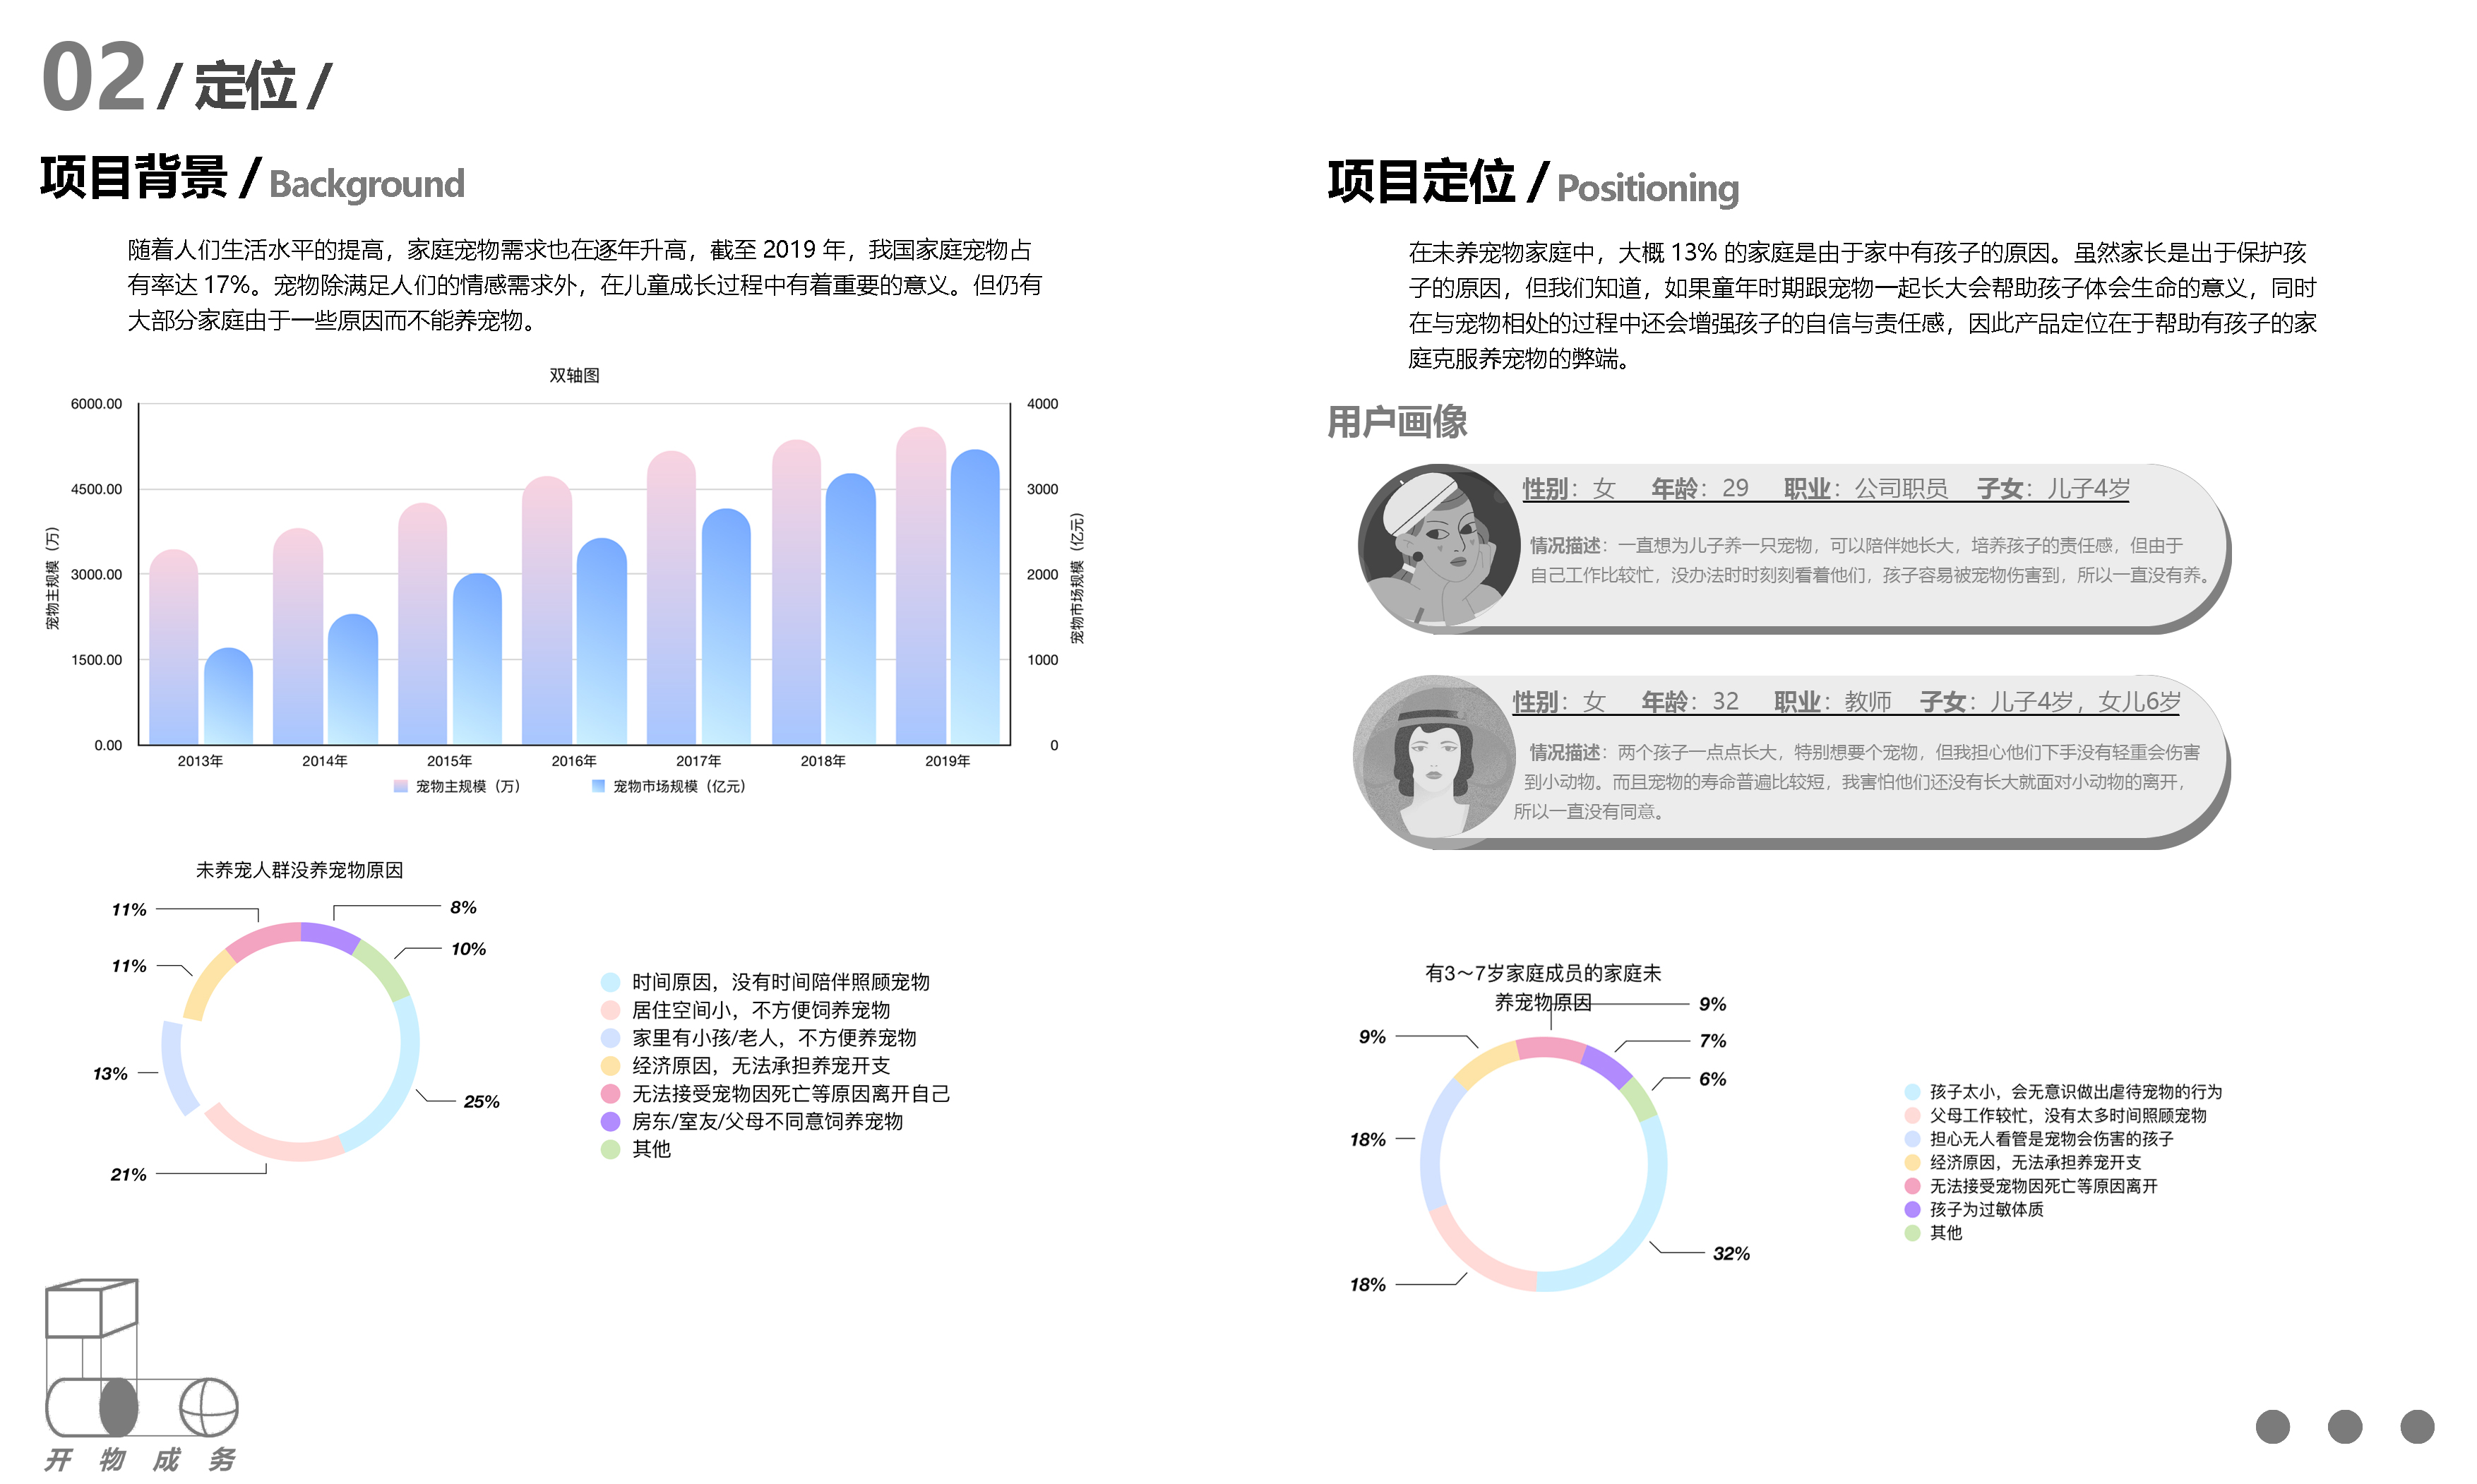Click the 宠物市场规模（亿元）legend marker under bar chart
The width and height of the screenshot is (2477, 1484).
[x=598, y=786]
